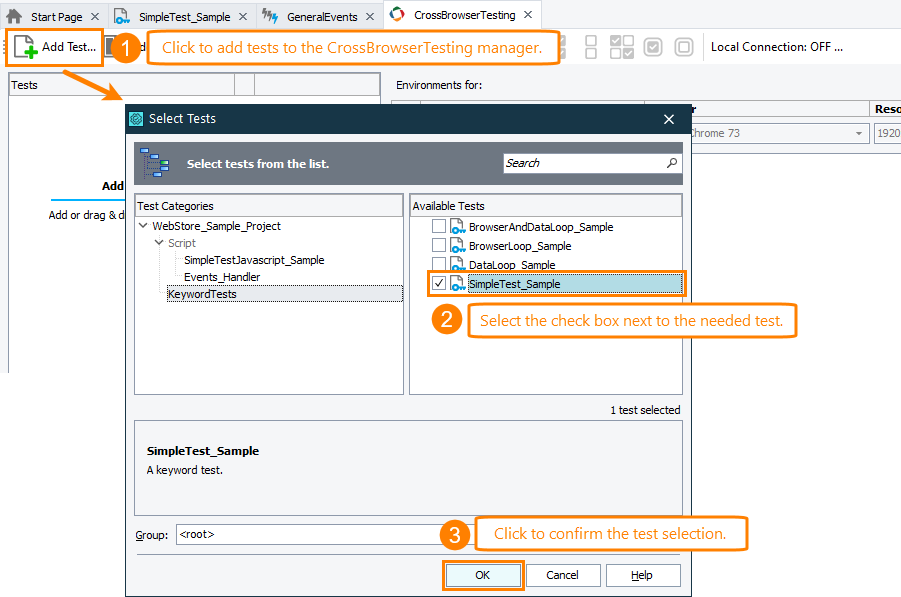Click the keyword test icon beside DataLoop_Sample

pos(457,264)
